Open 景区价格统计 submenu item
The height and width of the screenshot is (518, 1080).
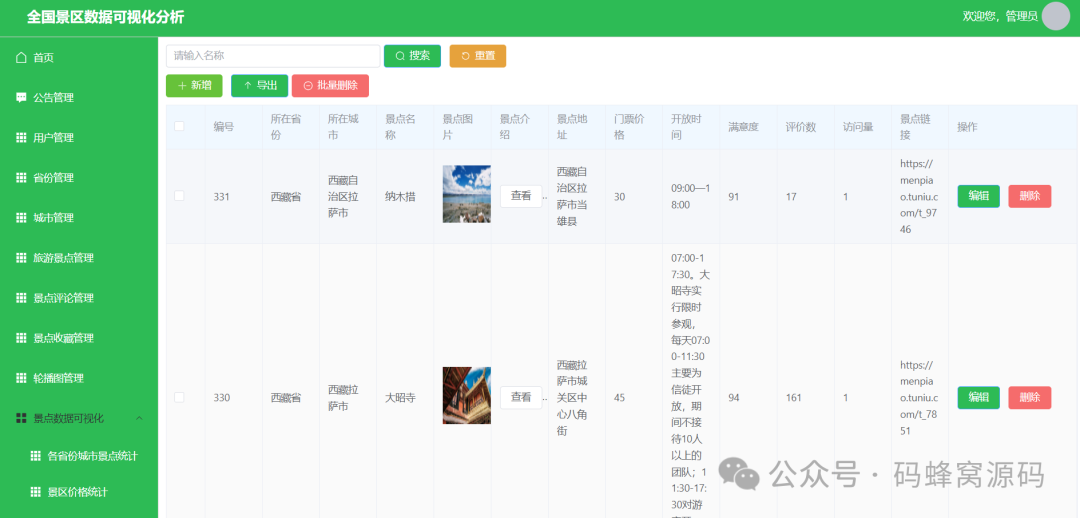[79, 492]
